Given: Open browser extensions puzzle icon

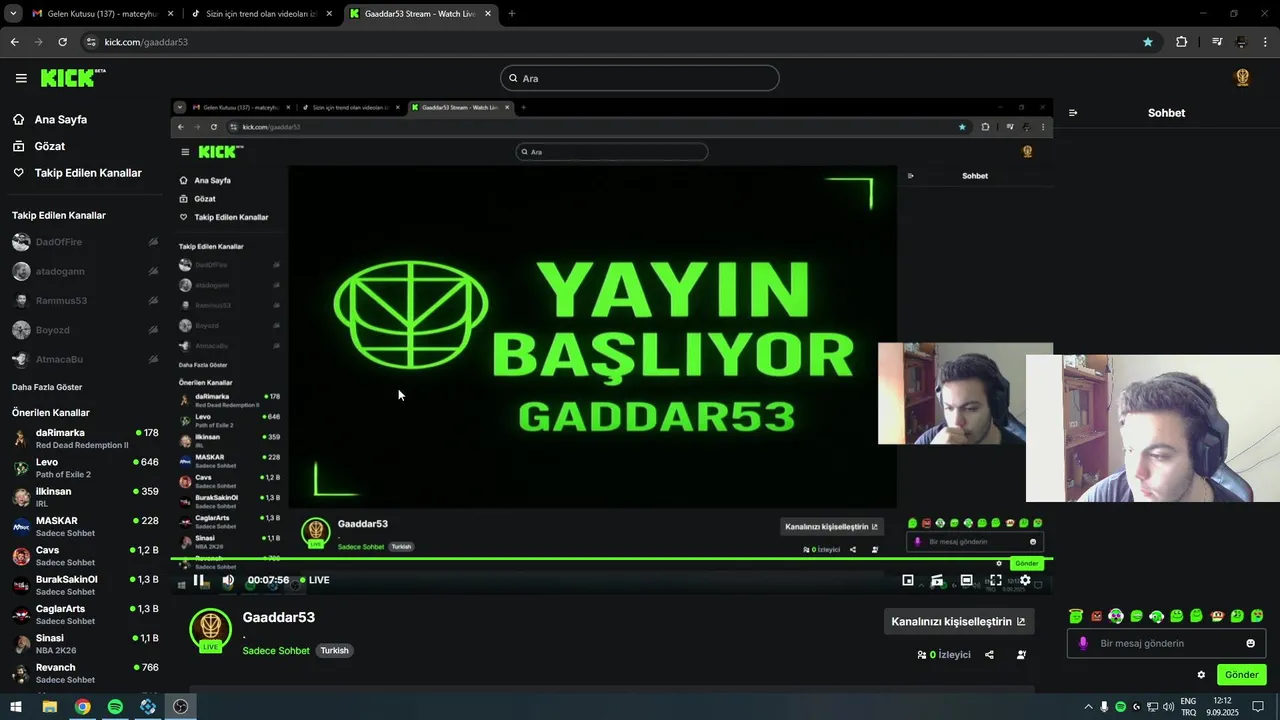Looking at the screenshot, I should tap(1182, 42).
